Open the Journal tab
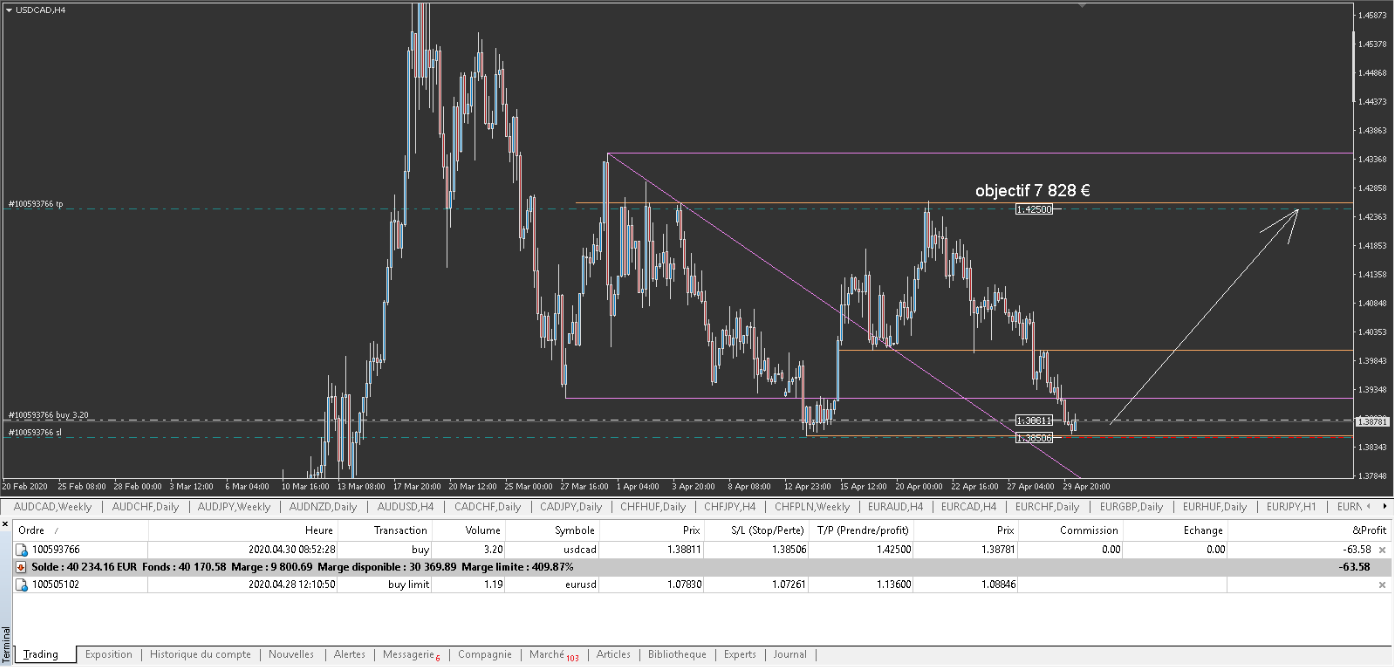The image size is (1394, 667). click(789, 654)
